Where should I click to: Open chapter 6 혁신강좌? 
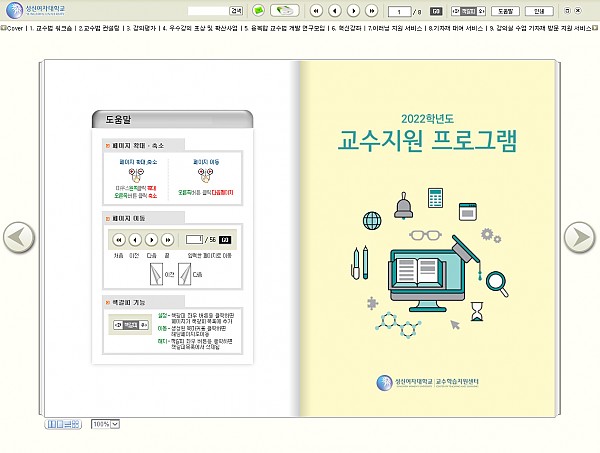346,28
